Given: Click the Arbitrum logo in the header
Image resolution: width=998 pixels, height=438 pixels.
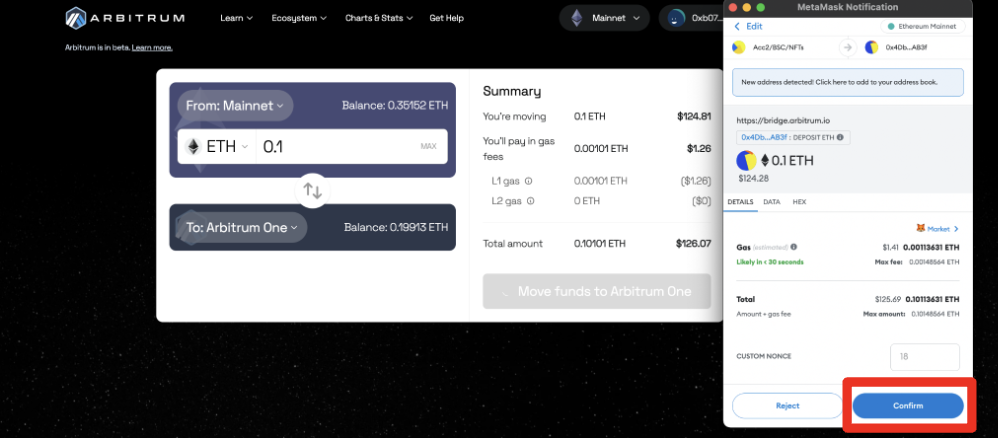Looking at the screenshot, I should (x=125, y=18).
